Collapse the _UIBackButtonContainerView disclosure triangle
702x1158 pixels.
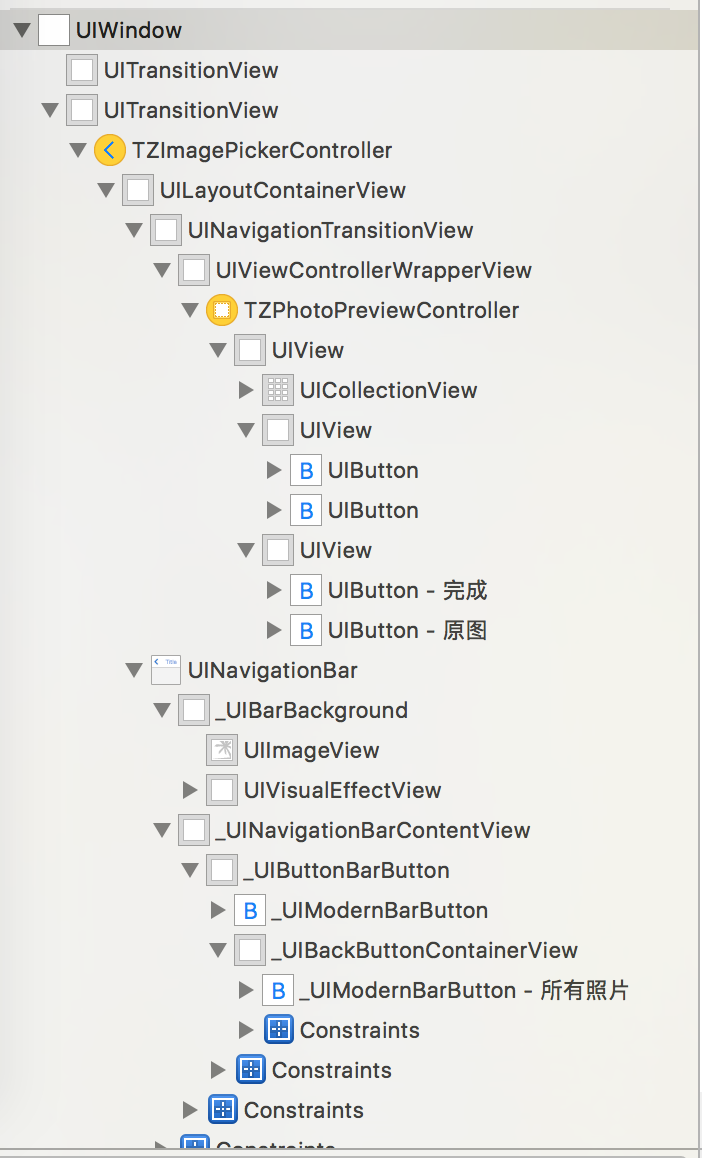(x=218, y=950)
